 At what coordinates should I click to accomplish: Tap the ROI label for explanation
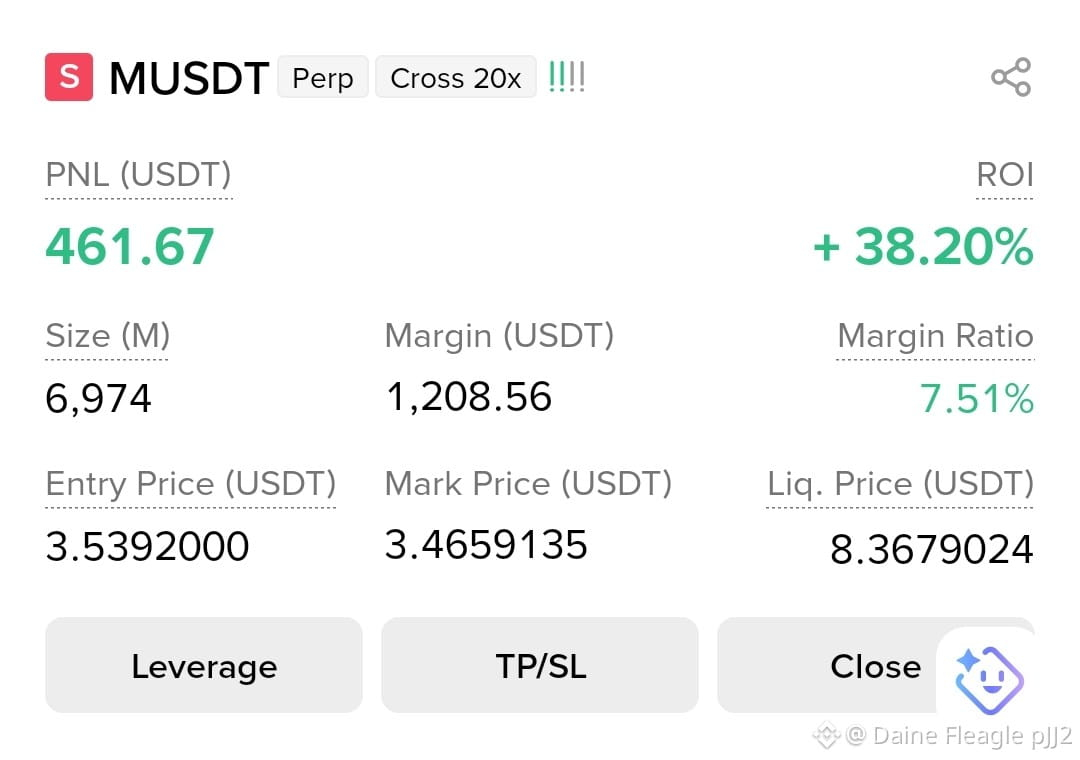point(1005,175)
